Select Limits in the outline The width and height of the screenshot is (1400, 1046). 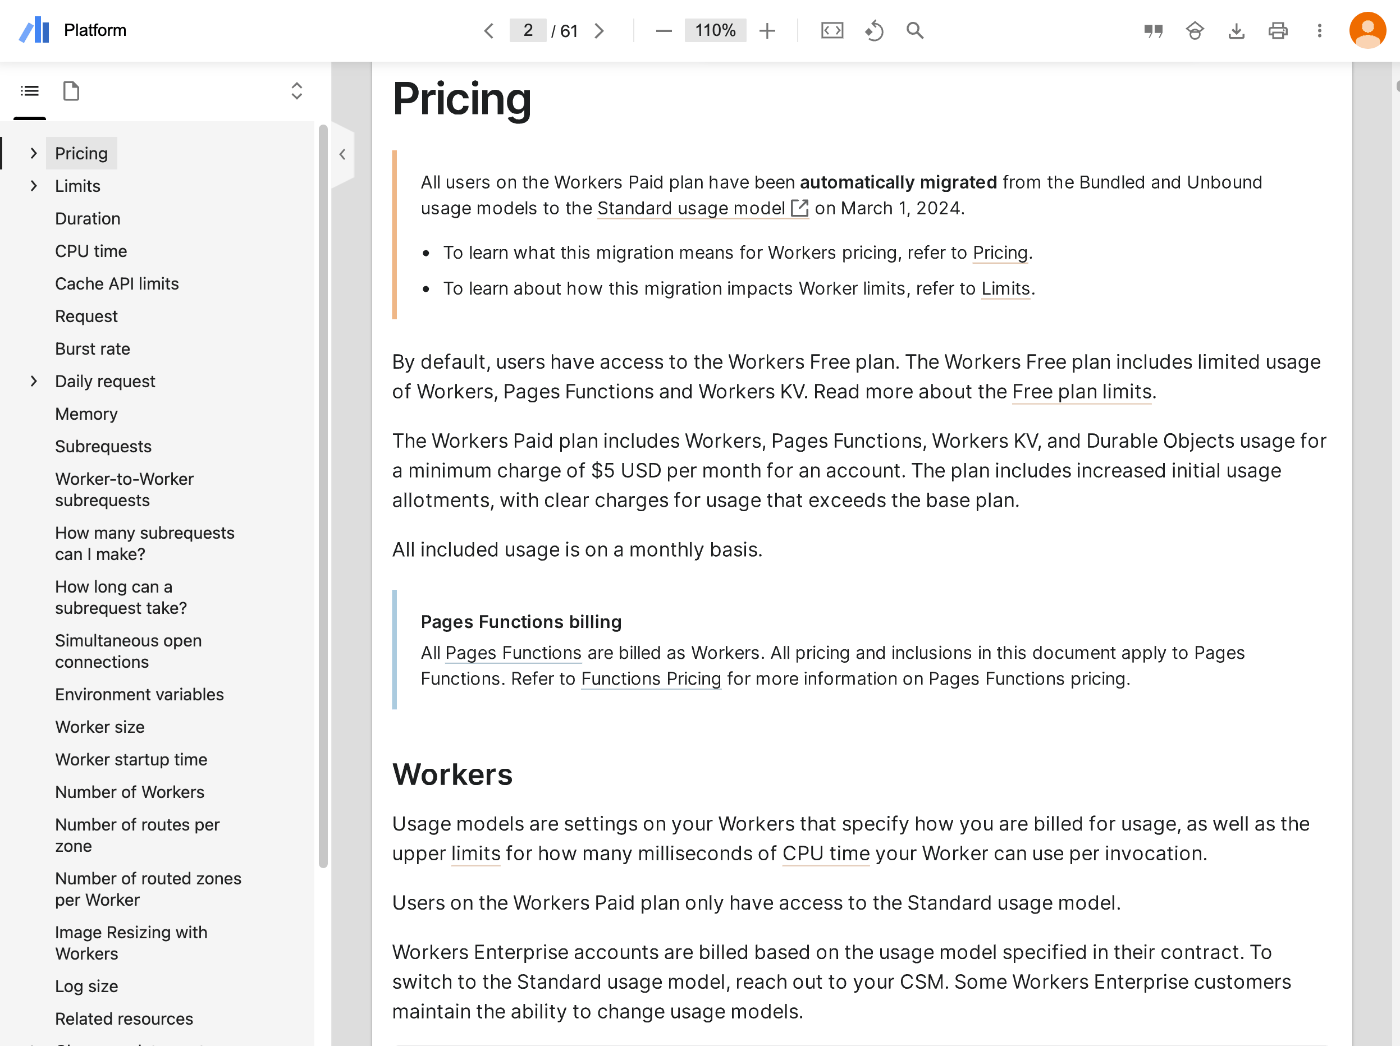pos(78,186)
